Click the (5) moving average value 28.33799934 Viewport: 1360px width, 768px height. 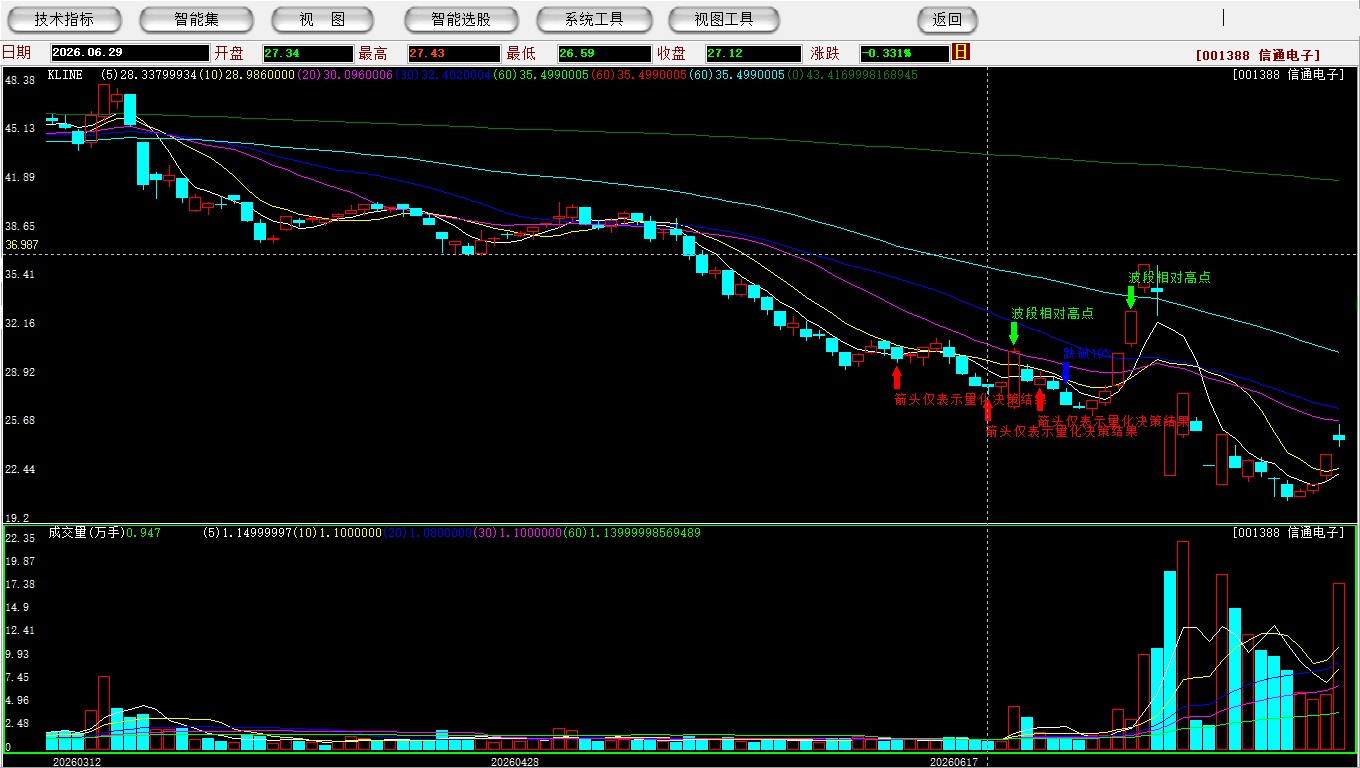click(148, 75)
